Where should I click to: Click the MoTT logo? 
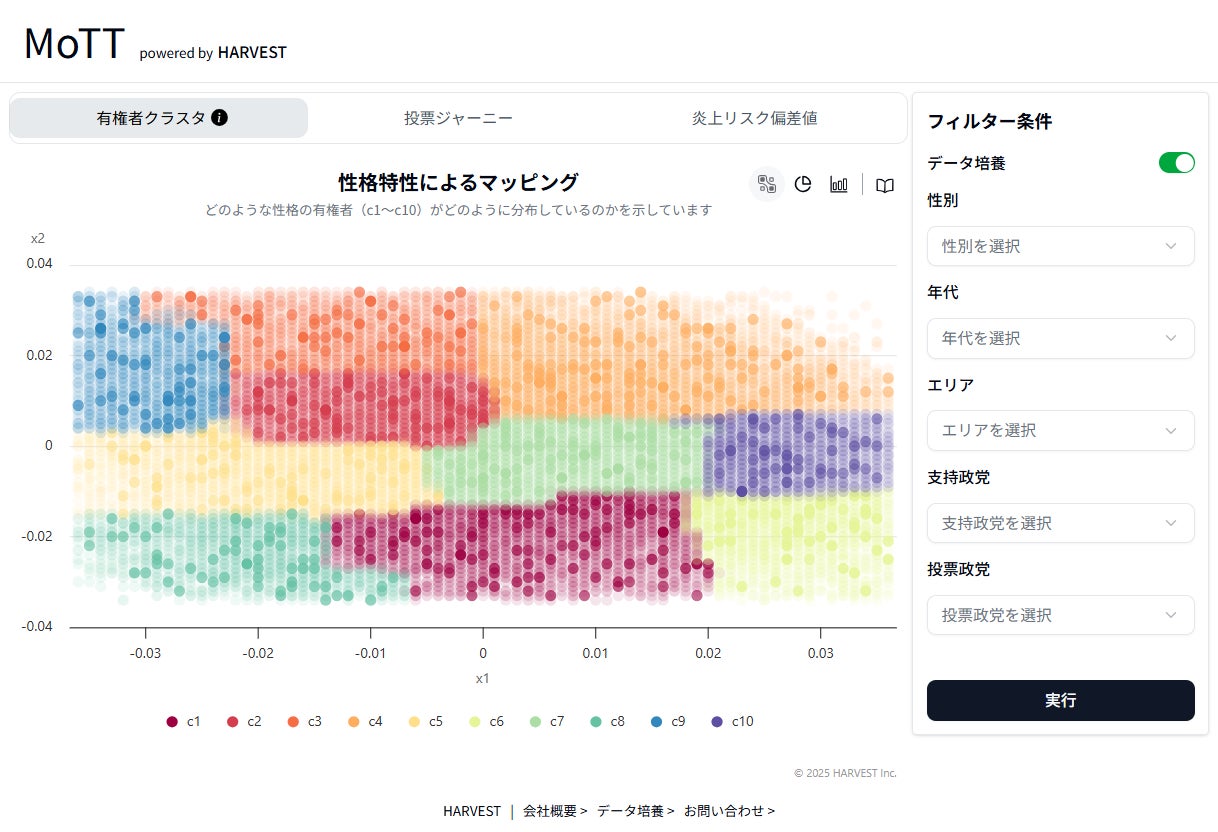74,44
